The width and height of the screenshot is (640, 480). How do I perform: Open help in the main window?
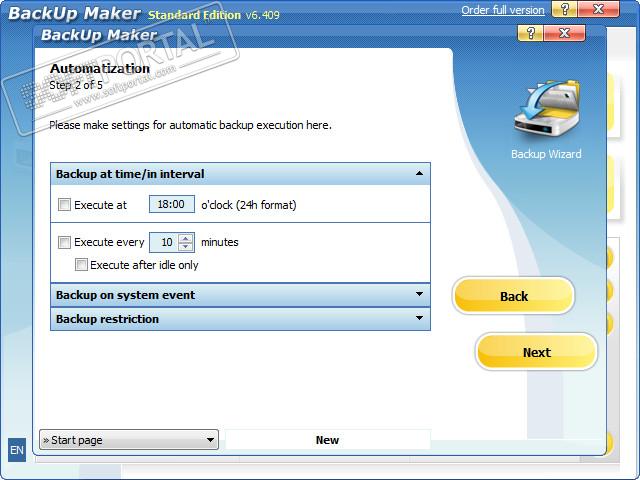564,9
